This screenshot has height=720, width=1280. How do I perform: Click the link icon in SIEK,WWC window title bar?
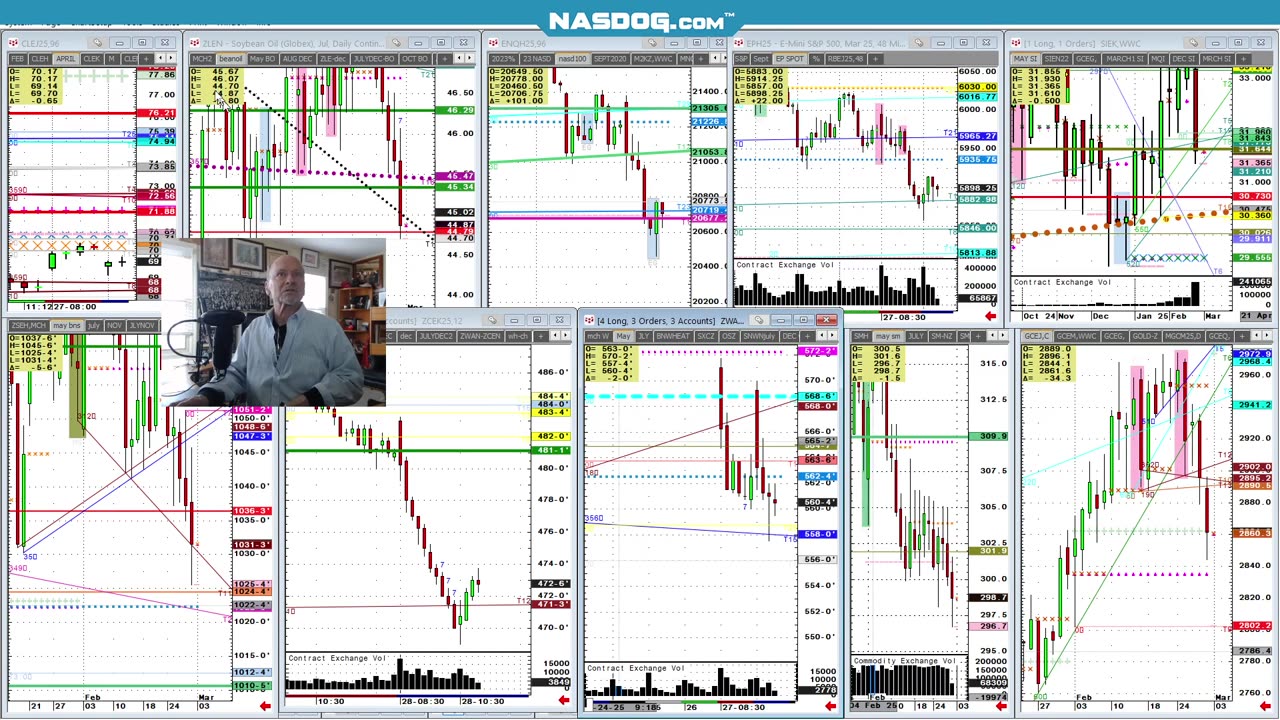(x=1193, y=43)
